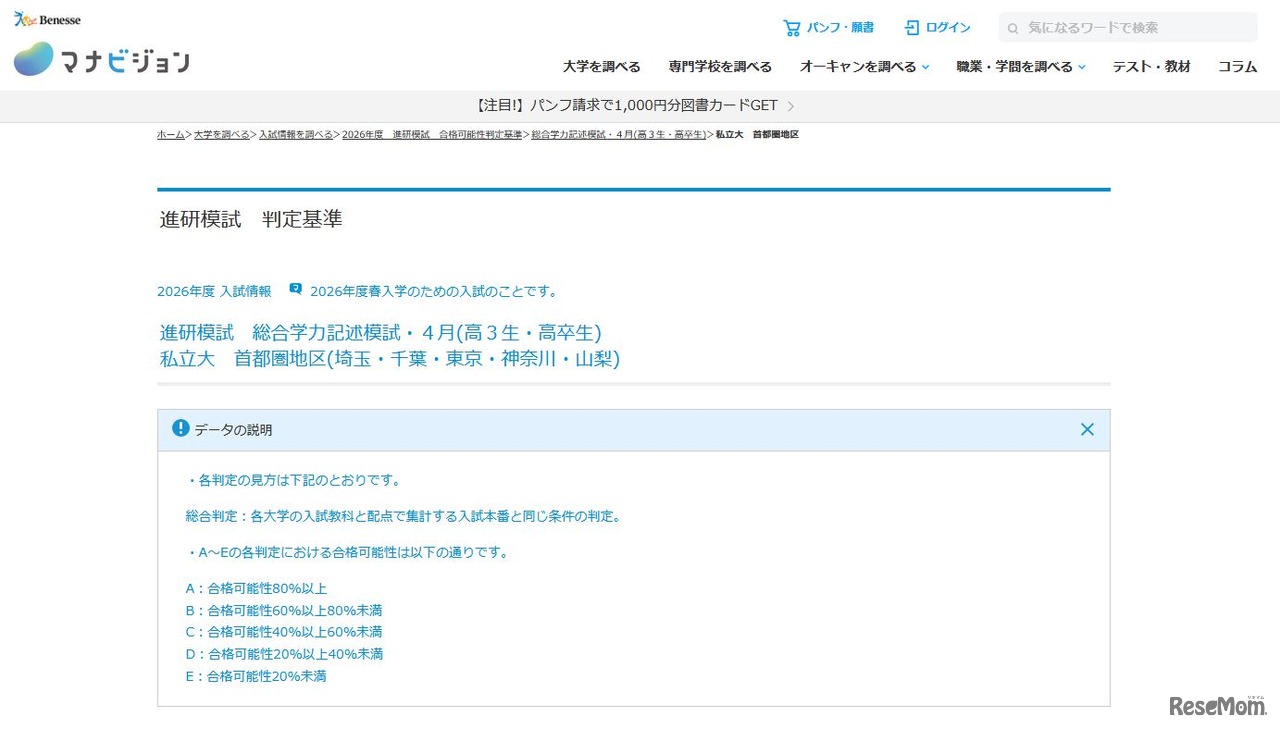Viewport: 1280px width, 729px height.
Task: Open the 専門学校を調べる menu
Action: click(x=720, y=67)
